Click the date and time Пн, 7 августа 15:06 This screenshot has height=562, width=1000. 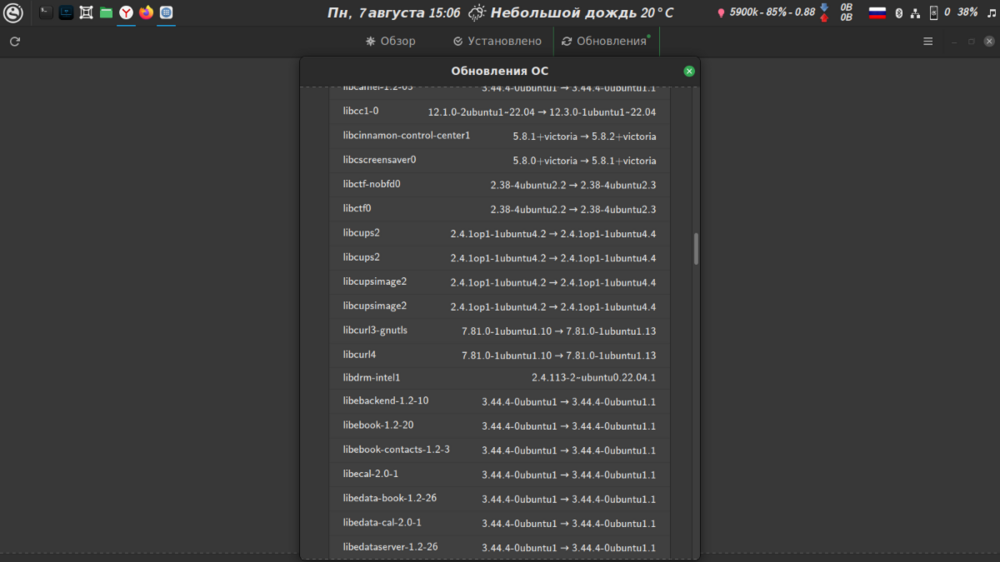(x=393, y=13)
